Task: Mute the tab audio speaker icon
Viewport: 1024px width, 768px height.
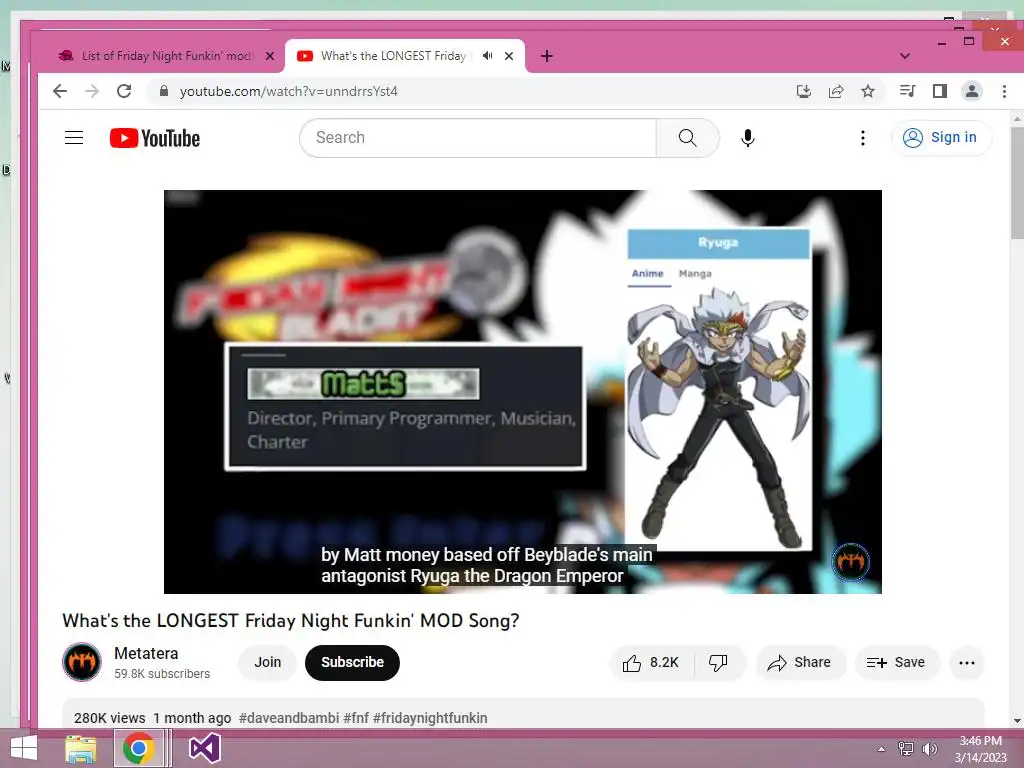Action: coord(487,56)
